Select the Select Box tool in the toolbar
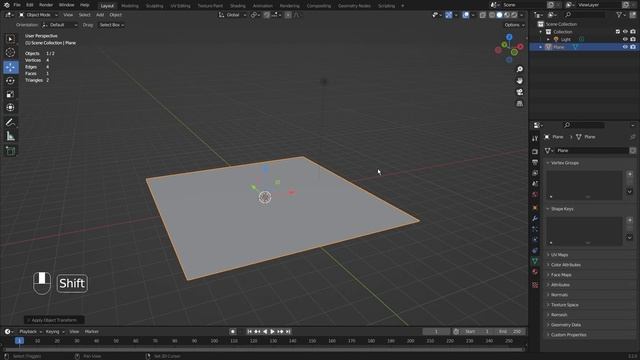Screen dimensions: 640x360 [x=11, y=39]
